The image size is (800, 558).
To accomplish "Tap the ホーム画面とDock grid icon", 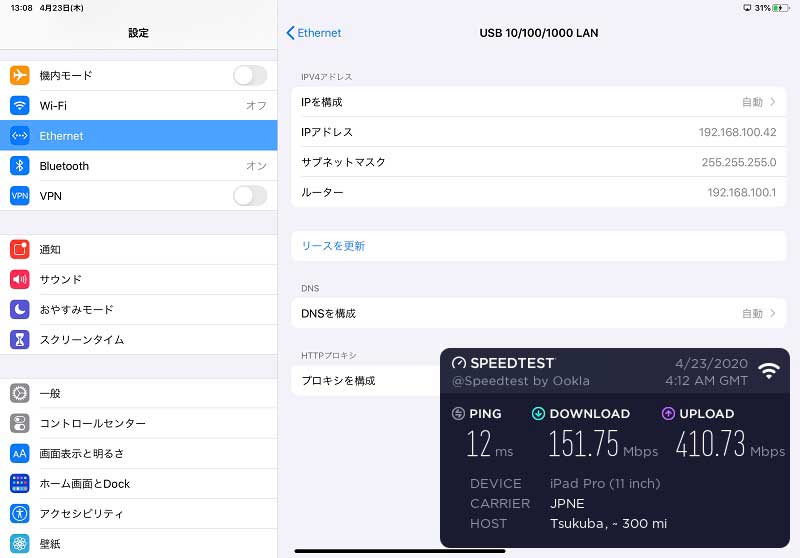I will (19, 484).
